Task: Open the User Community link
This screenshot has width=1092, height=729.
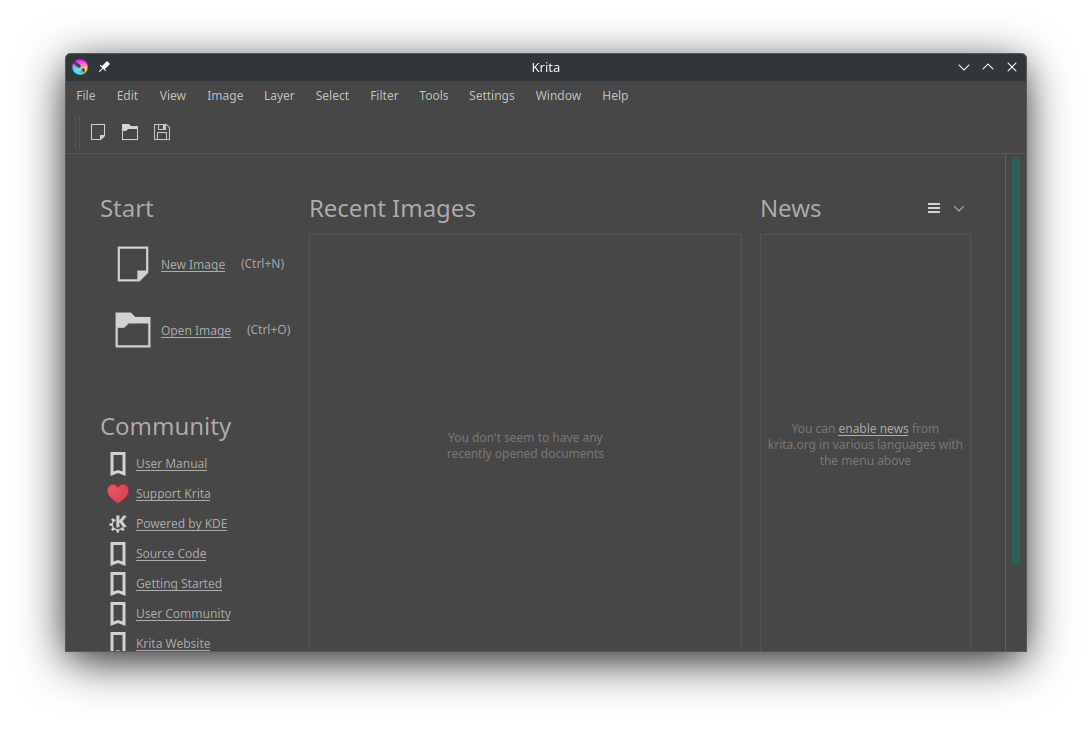Action: [183, 614]
